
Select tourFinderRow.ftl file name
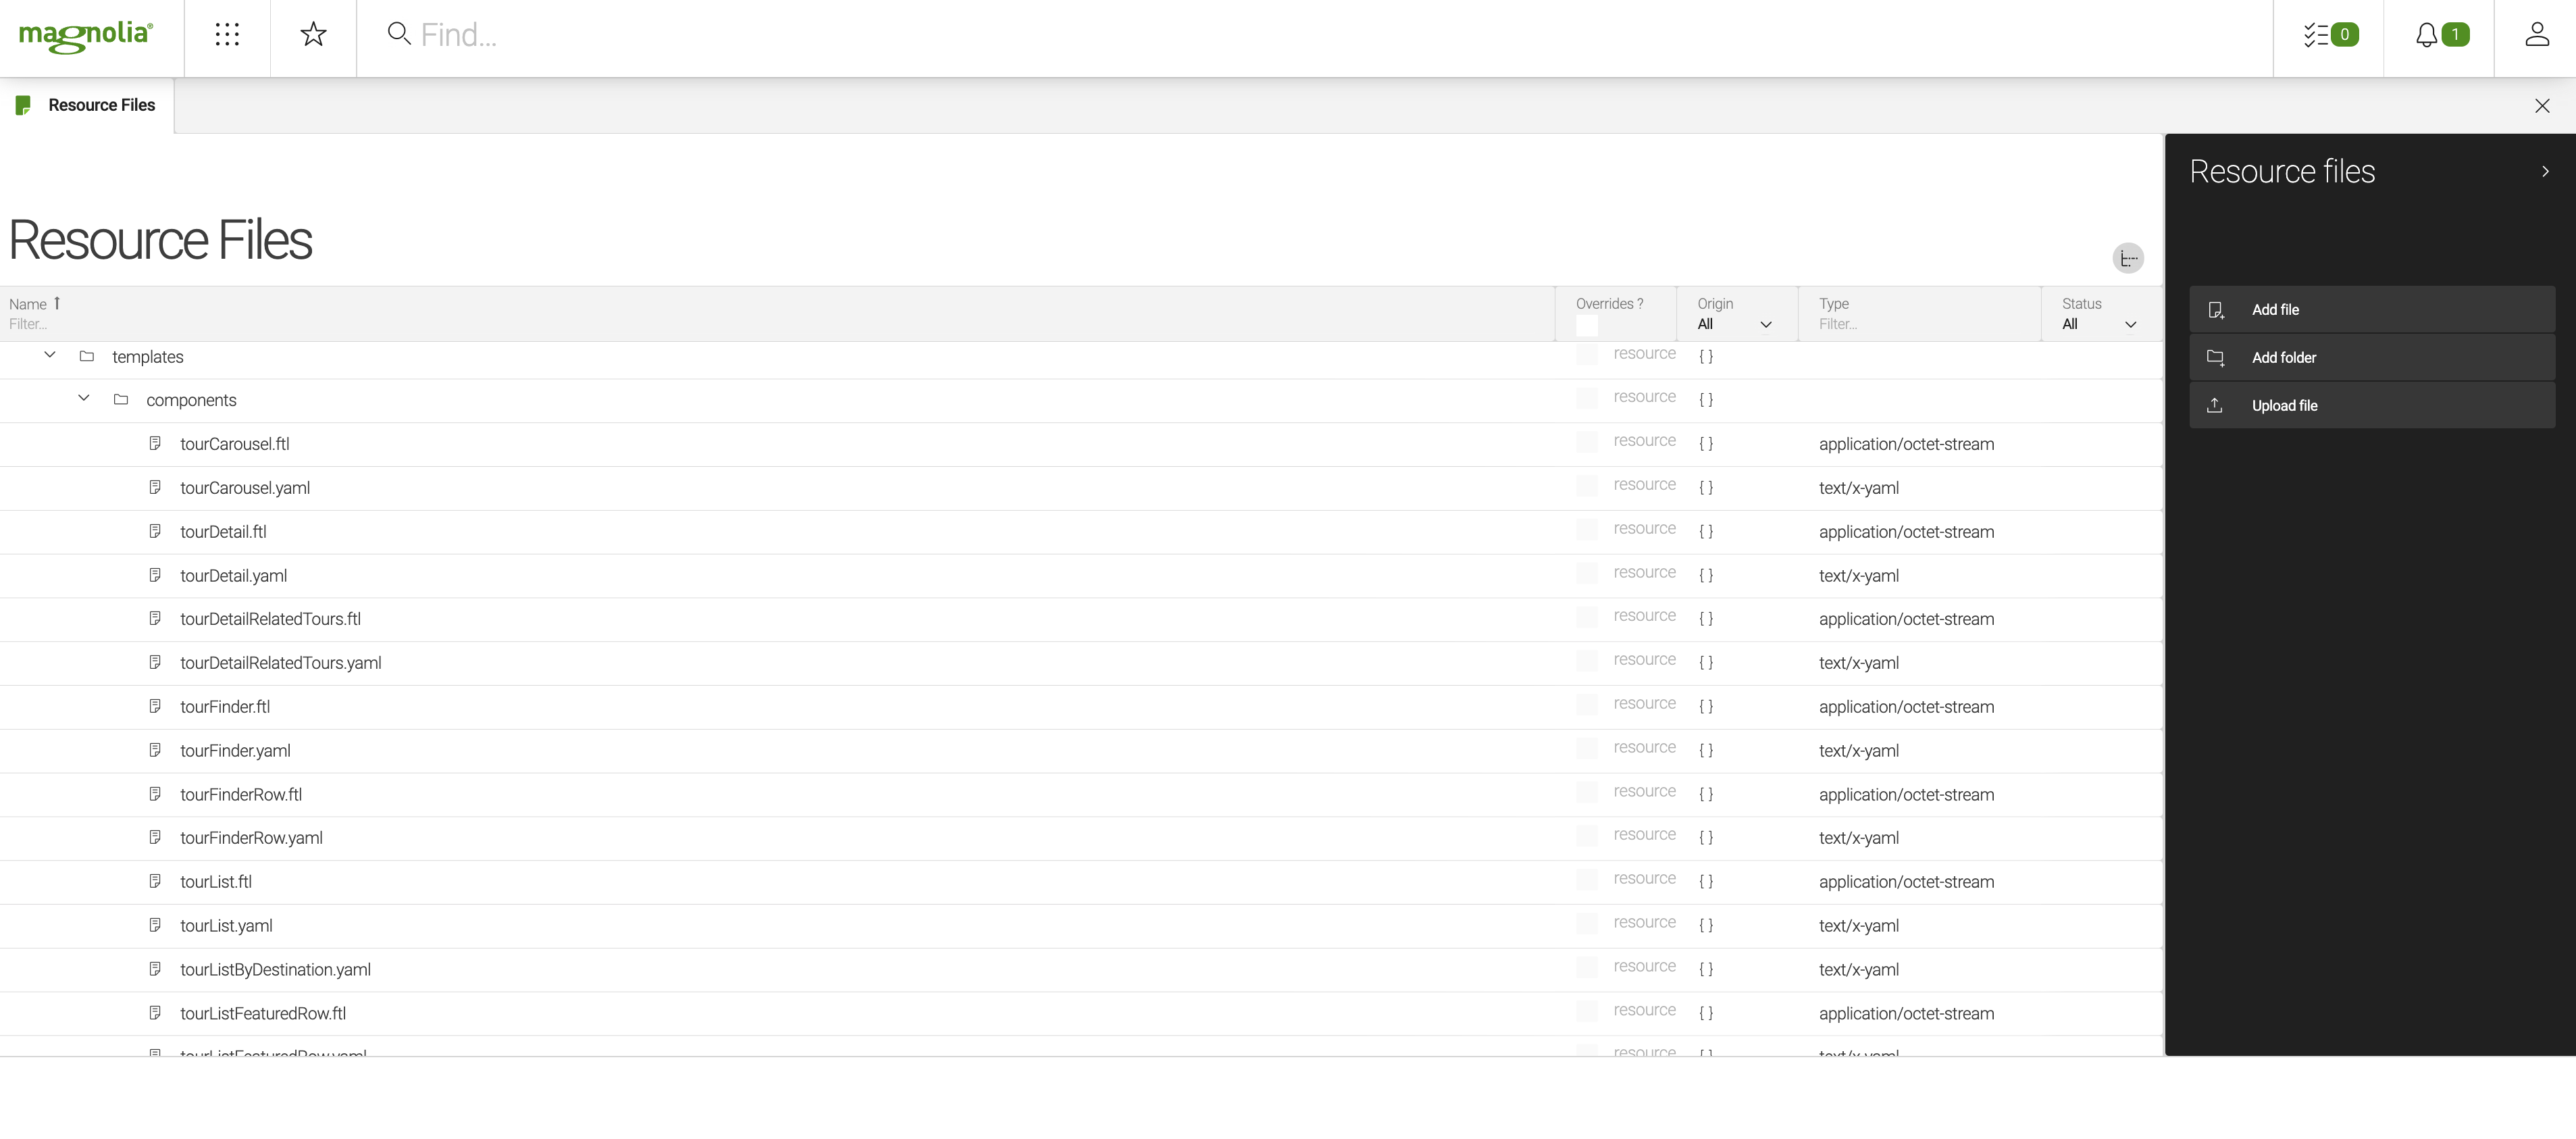241,794
